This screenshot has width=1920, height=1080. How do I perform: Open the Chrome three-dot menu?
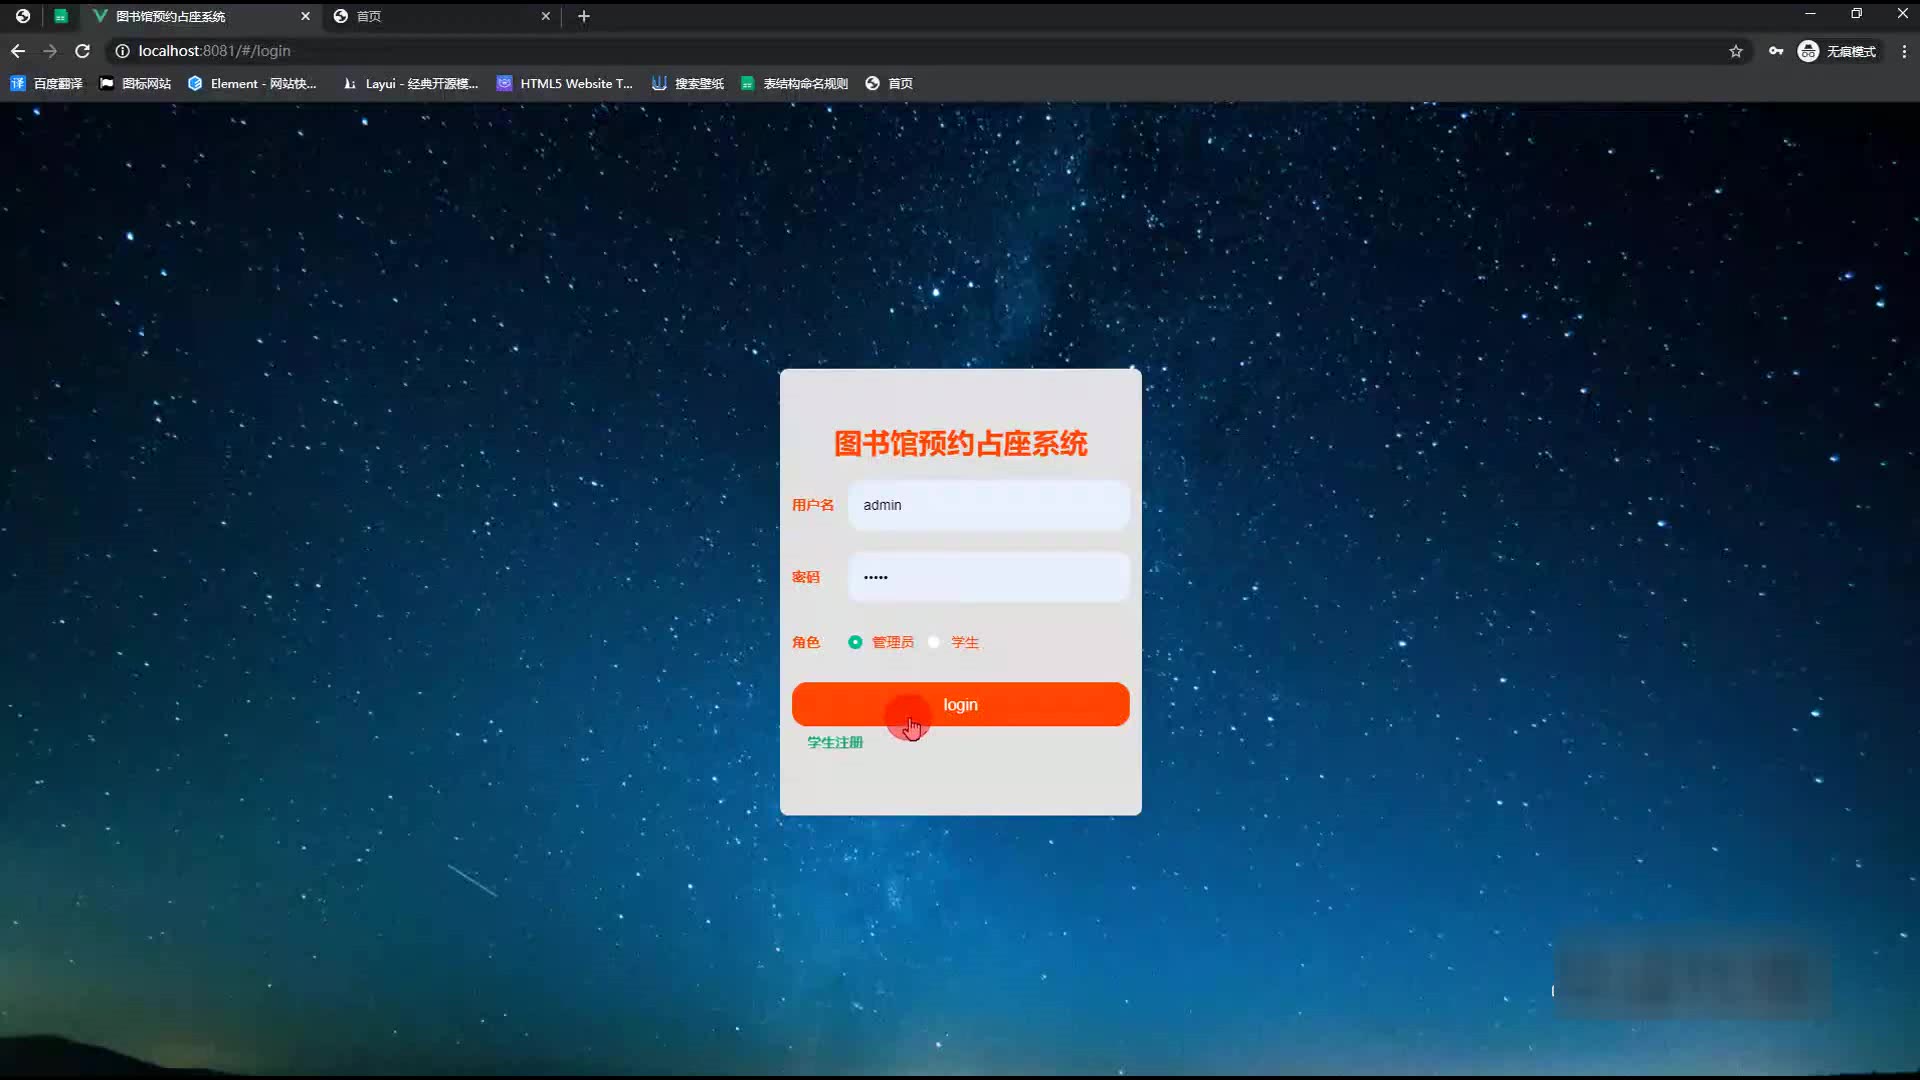(1904, 51)
